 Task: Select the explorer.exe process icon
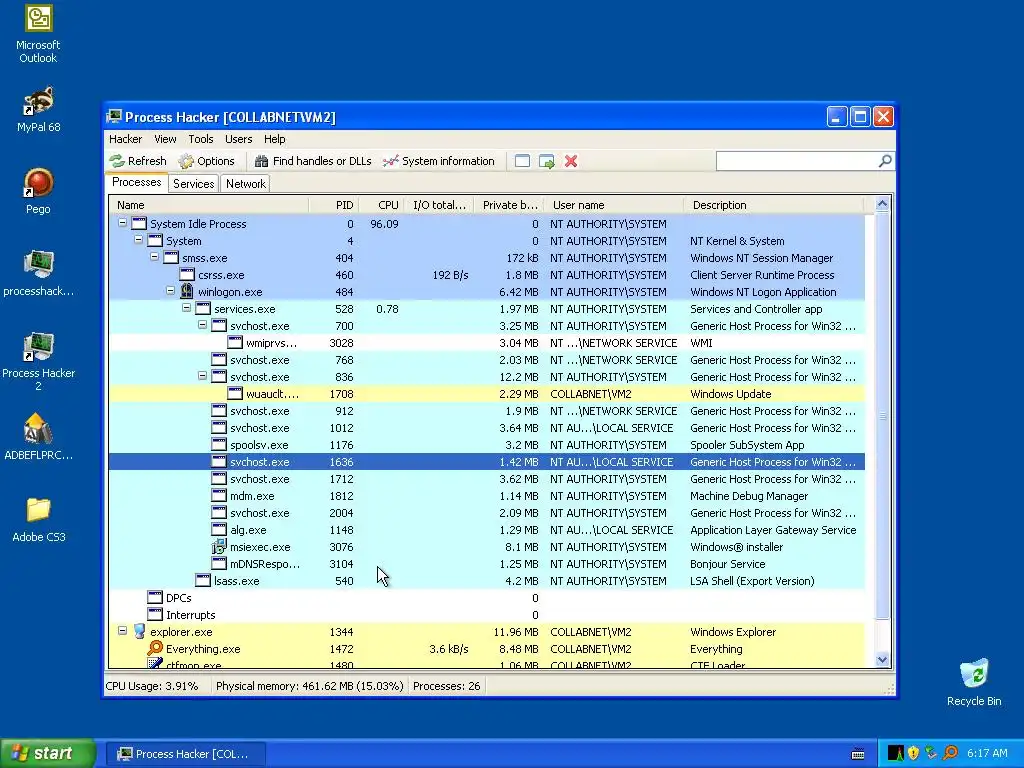click(x=139, y=632)
